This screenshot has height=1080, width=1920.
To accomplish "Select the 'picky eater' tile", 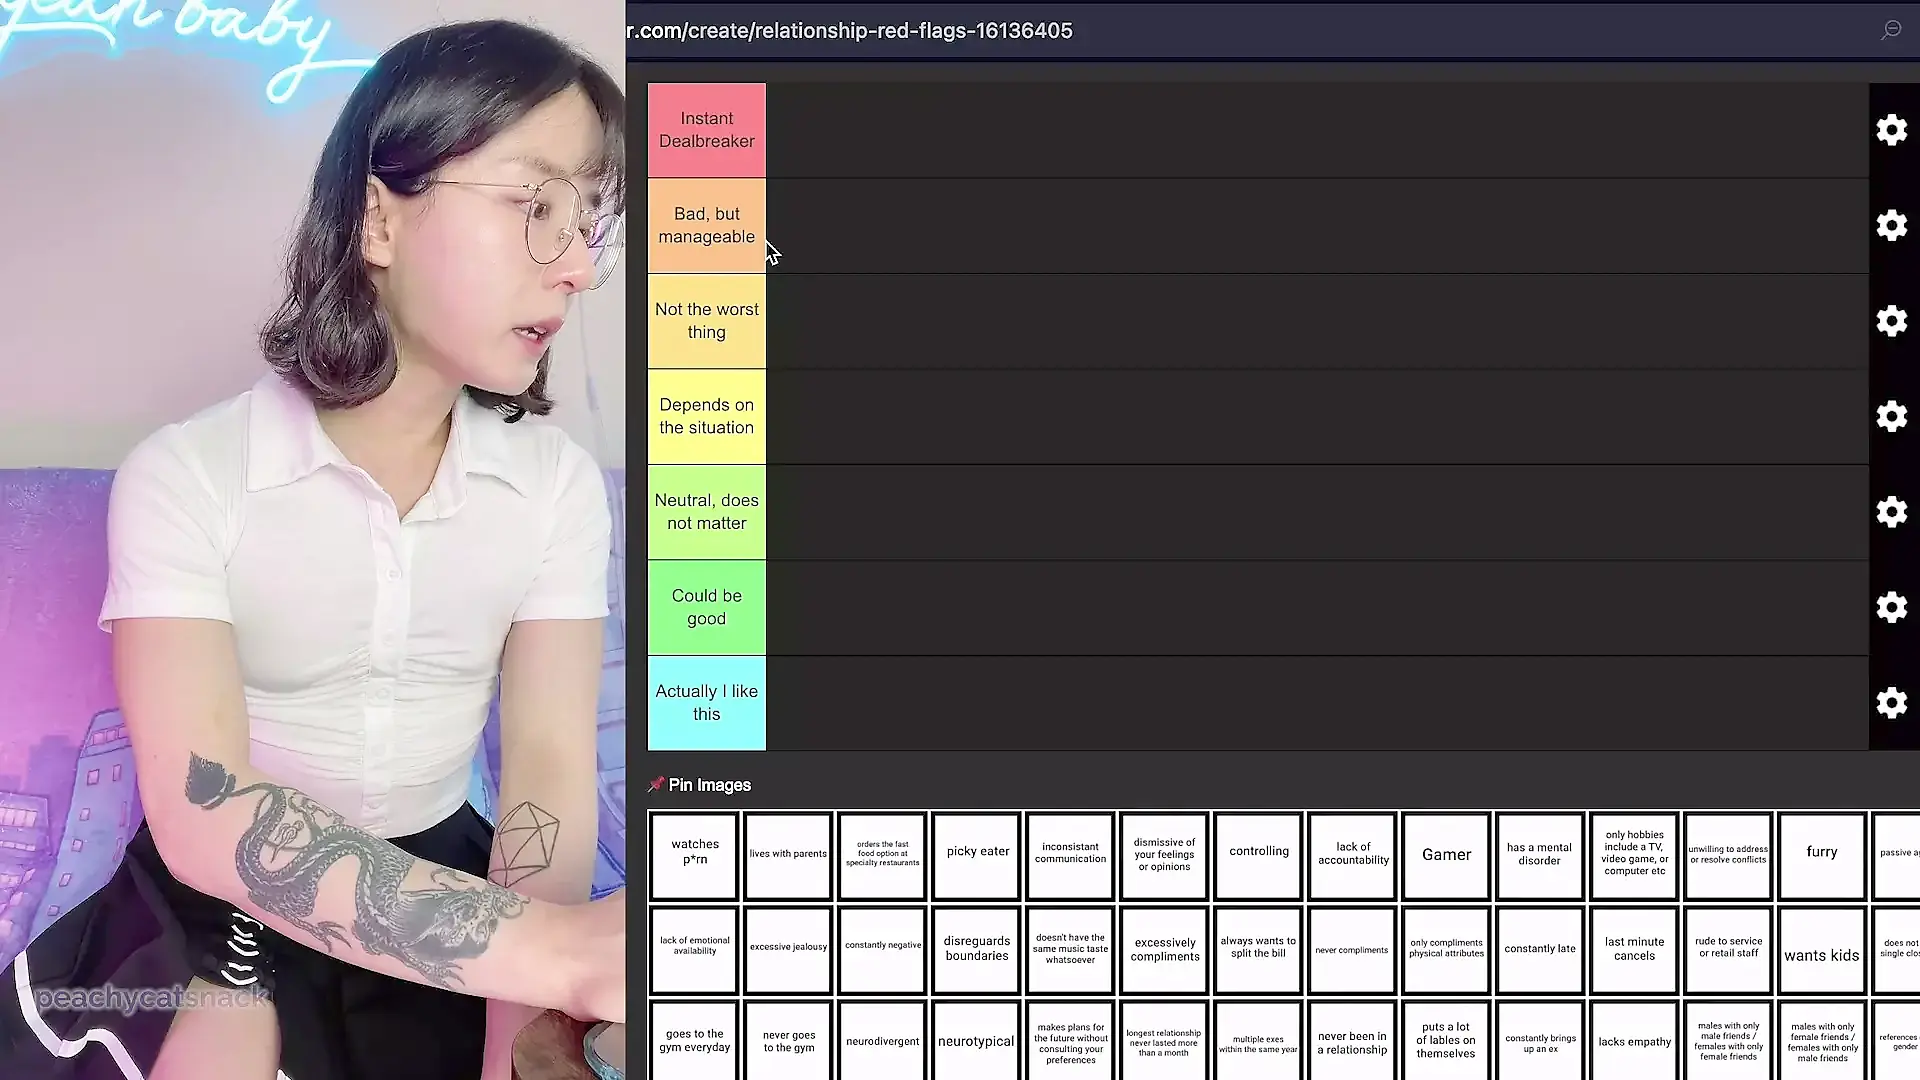I will click(977, 853).
